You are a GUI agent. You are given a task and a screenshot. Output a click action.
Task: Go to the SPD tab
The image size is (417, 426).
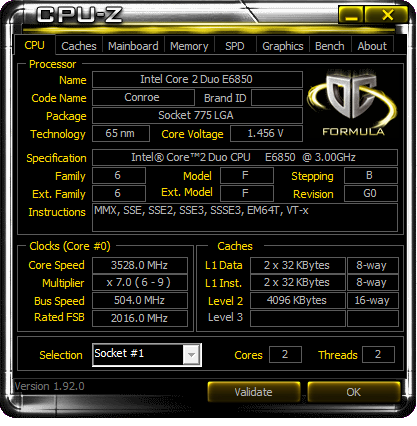(235, 46)
